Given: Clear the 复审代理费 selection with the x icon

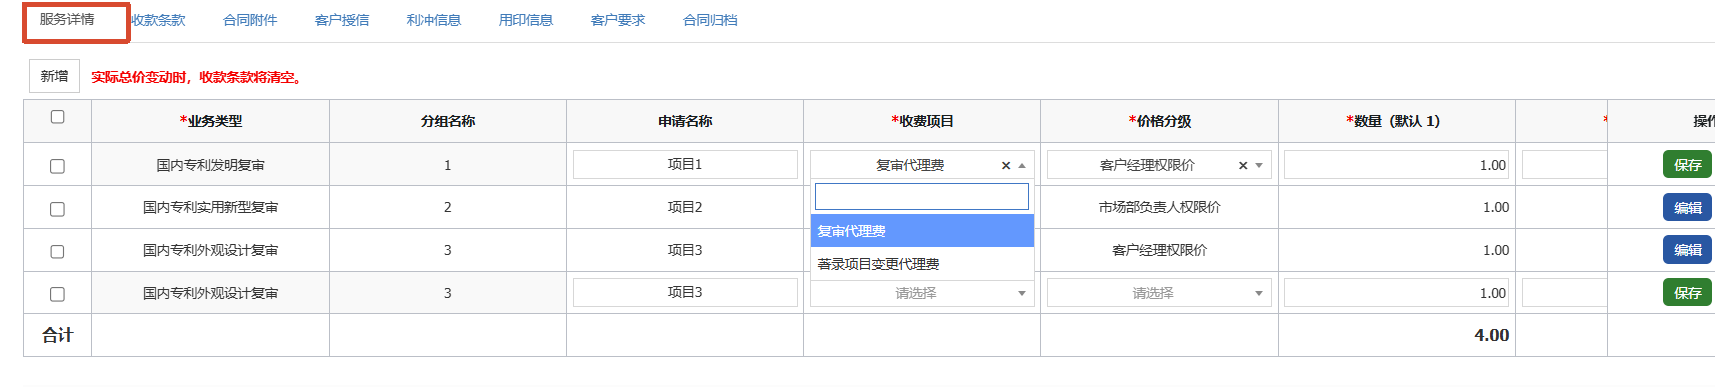Looking at the screenshot, I should 1006,166.
